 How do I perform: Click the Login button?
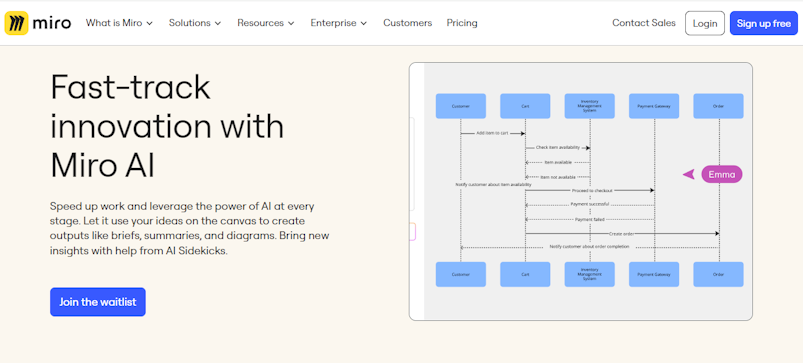click(705, 24)
